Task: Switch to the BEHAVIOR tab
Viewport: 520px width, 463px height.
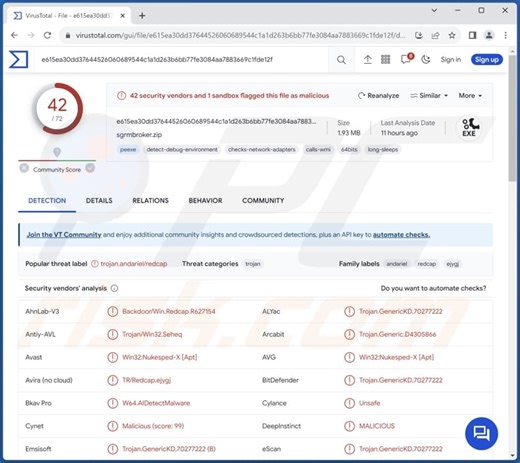Action: 205,201
